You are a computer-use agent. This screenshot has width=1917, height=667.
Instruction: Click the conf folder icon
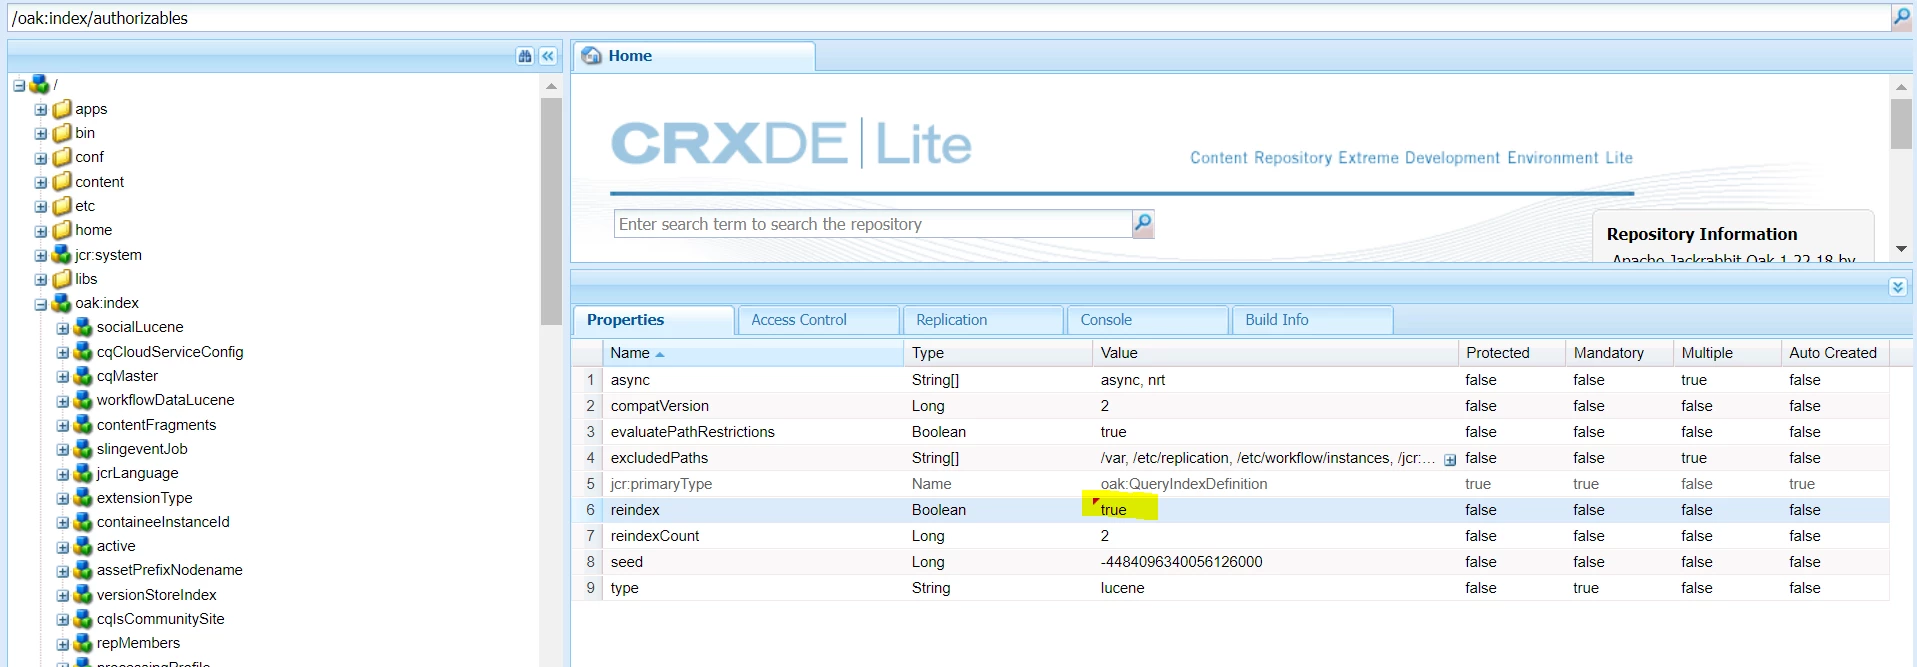[x=62, y=157]
